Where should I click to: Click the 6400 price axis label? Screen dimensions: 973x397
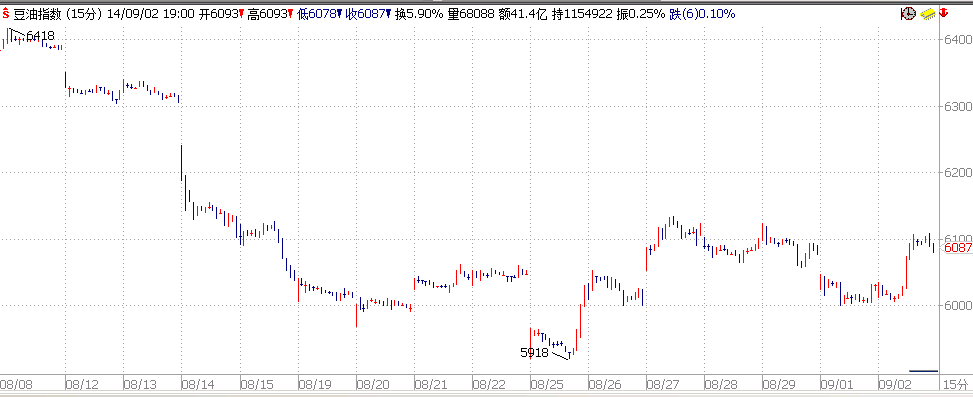pyautogui.click(x=958, y=40)
